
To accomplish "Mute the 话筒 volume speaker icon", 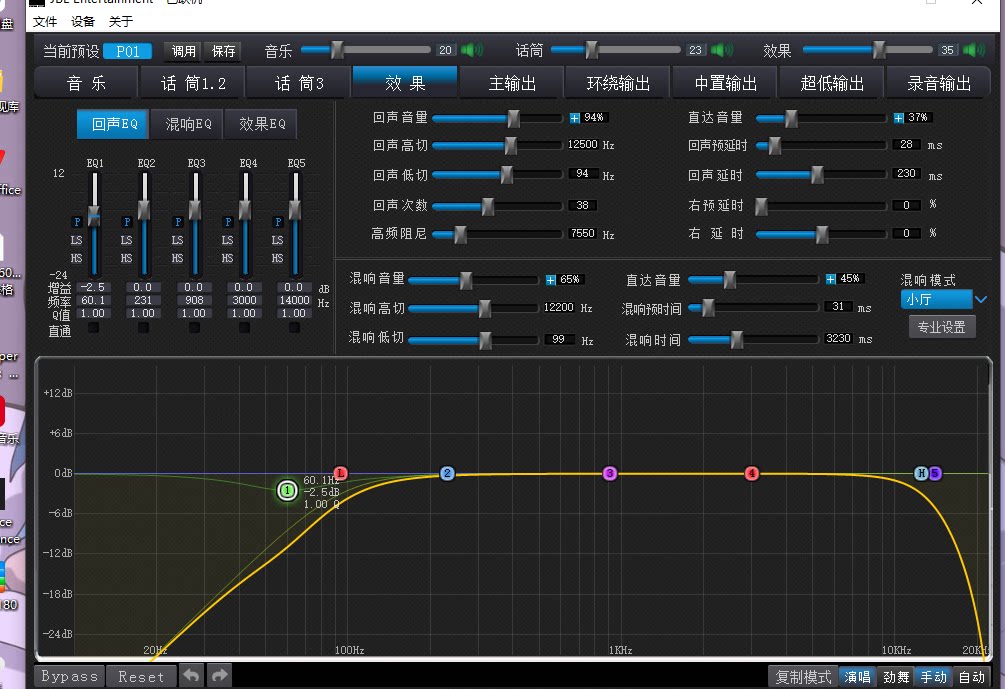I will click(722, 50).
